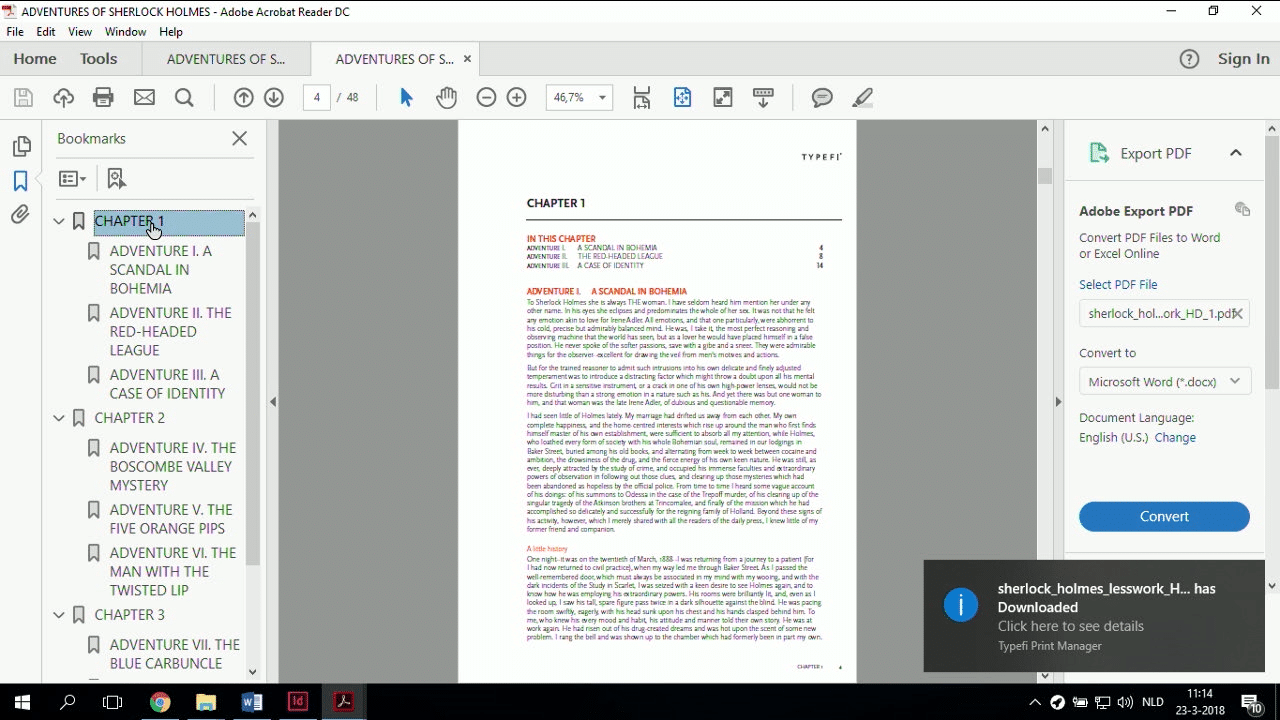Screen dimensions: 1280x720
Task: Select ADVENTURE VI. THE MAN WITH THE TWISTED LIP
Action: [x=173, y=572]
